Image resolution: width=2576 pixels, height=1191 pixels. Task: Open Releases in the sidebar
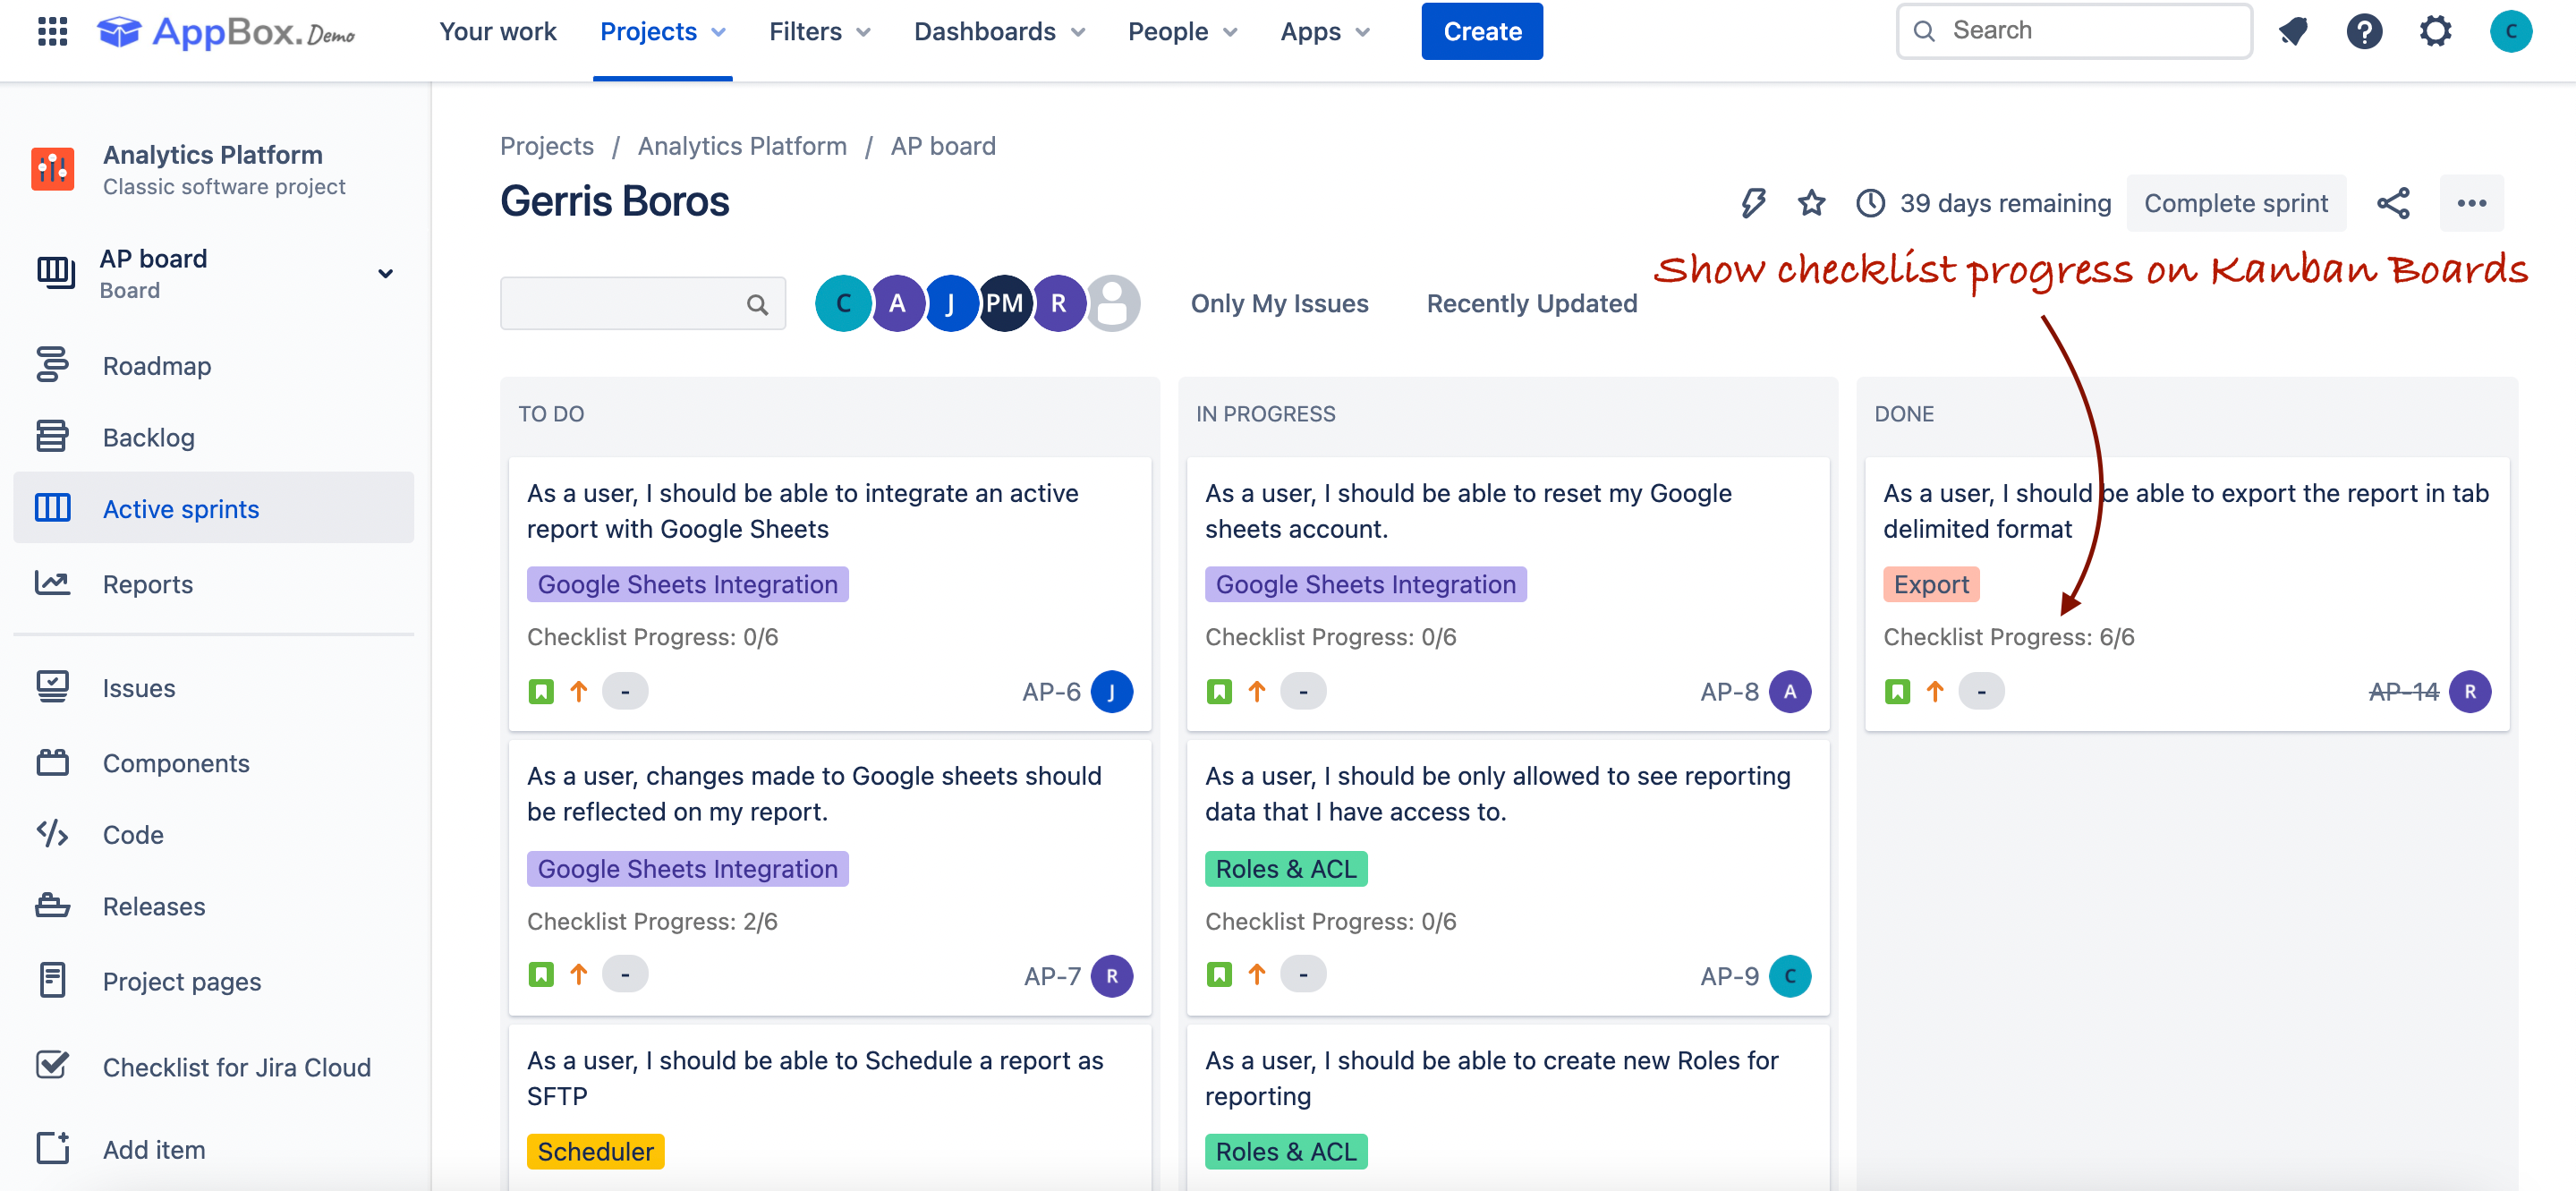pos(213,906)
